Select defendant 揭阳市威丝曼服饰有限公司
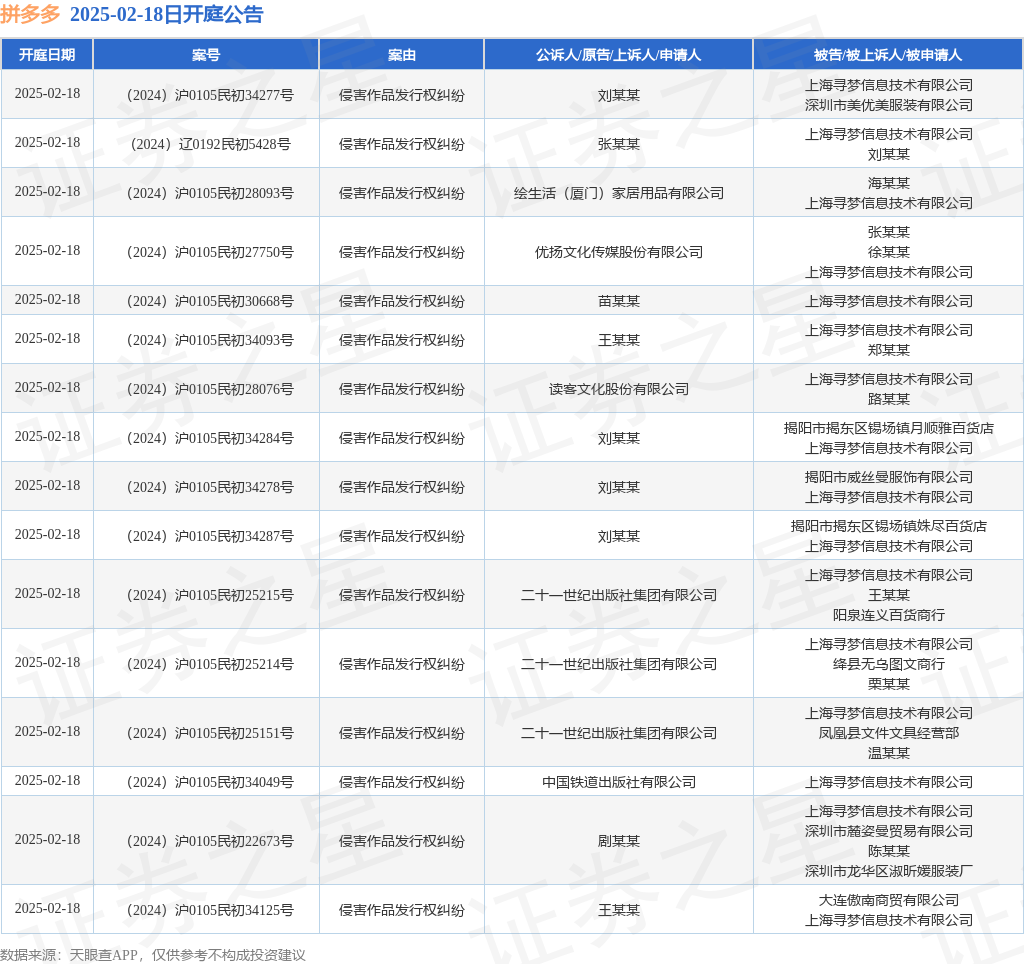Screen dimensions: 1024x964 (888, 477)
